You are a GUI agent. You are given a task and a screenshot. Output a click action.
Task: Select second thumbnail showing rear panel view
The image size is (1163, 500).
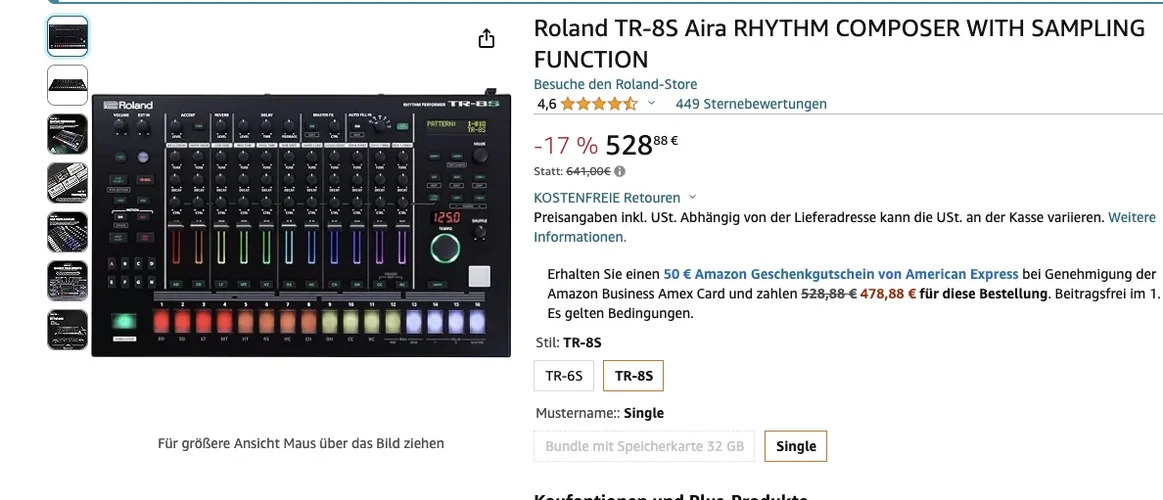67,85
